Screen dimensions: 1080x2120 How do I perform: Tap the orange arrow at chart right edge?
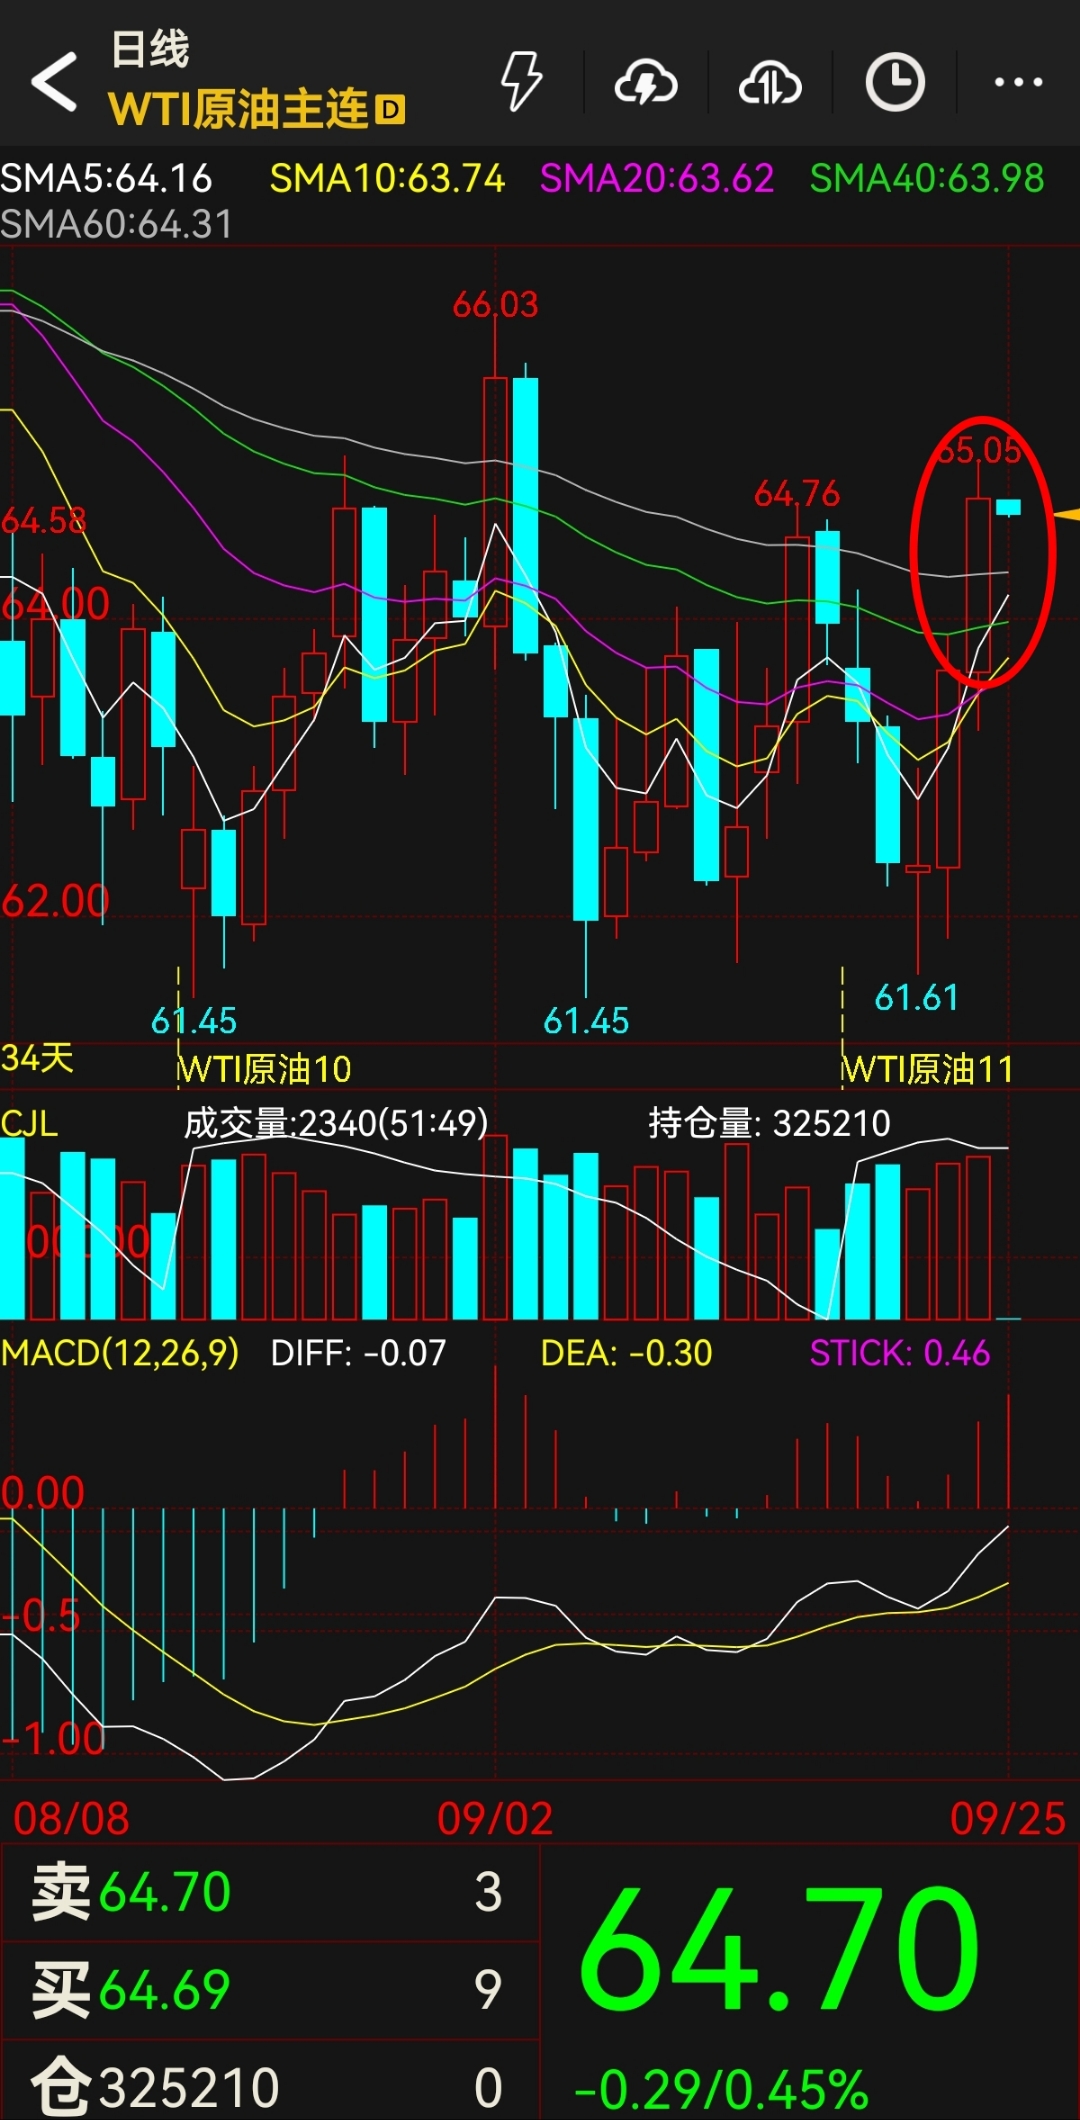1066,515
